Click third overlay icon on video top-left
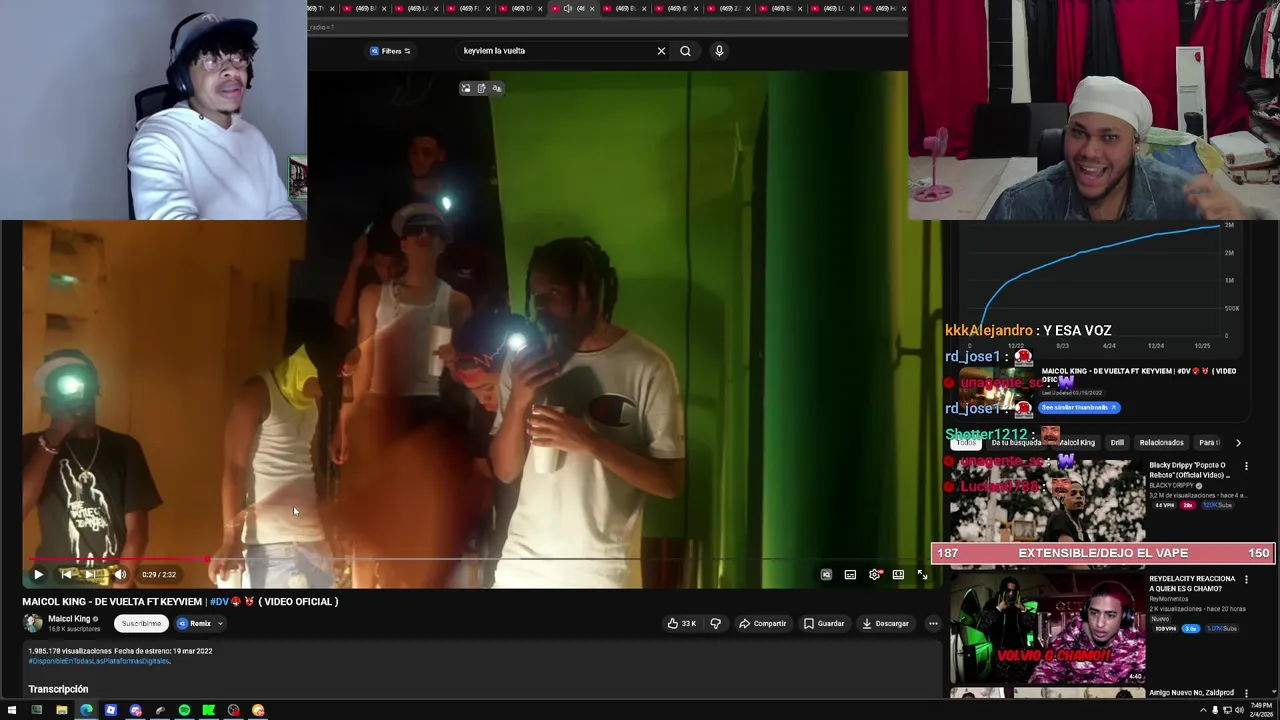 pos(496,88)
